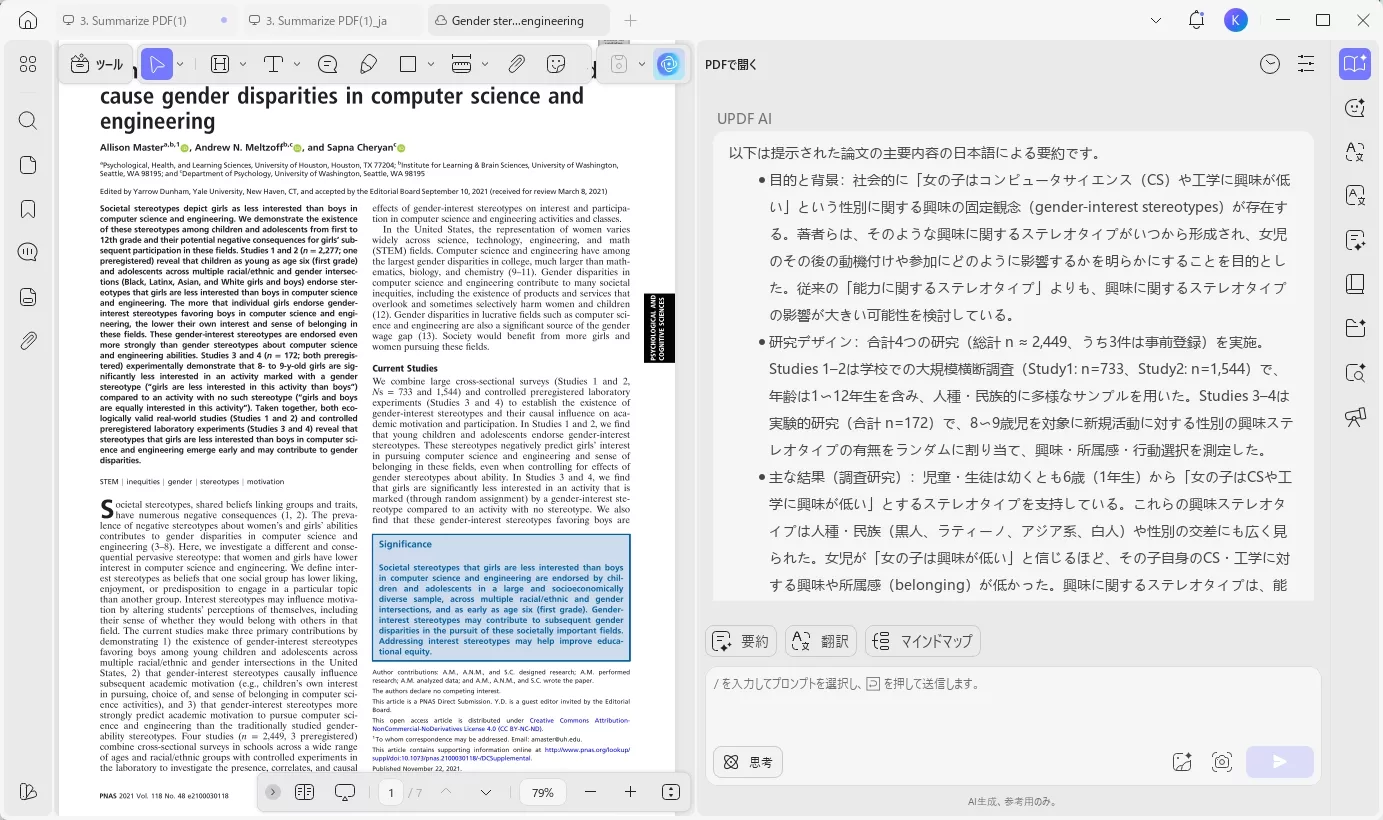Toggle the selection arrow tool active state
The height and width of the screenshot is (820, 1383).
coord(157,63)
